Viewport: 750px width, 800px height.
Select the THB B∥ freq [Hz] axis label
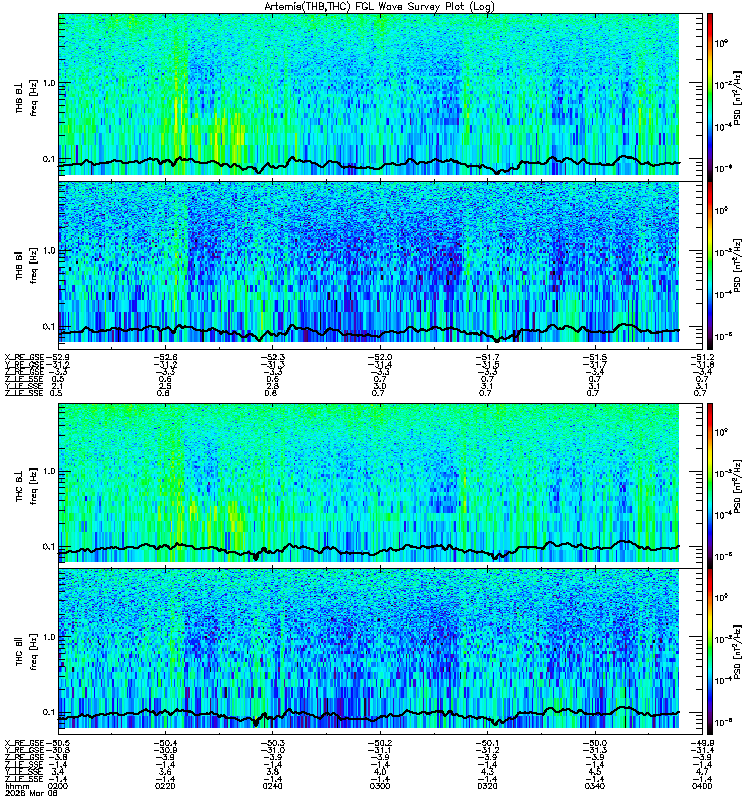pyautogui.click(x=27, y=265)
